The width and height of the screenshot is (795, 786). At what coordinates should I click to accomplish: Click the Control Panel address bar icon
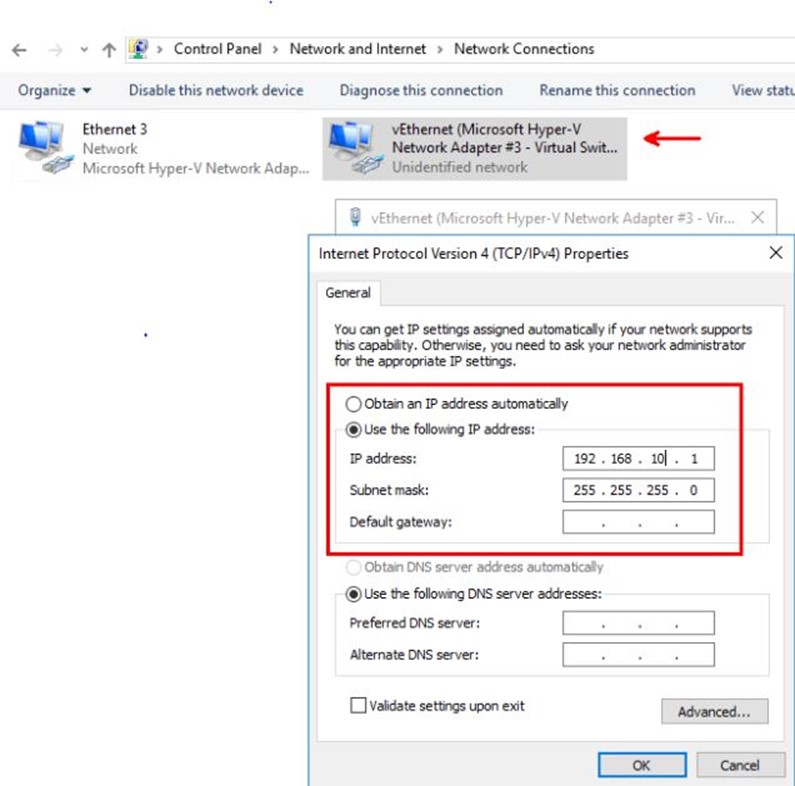[139, 49]
